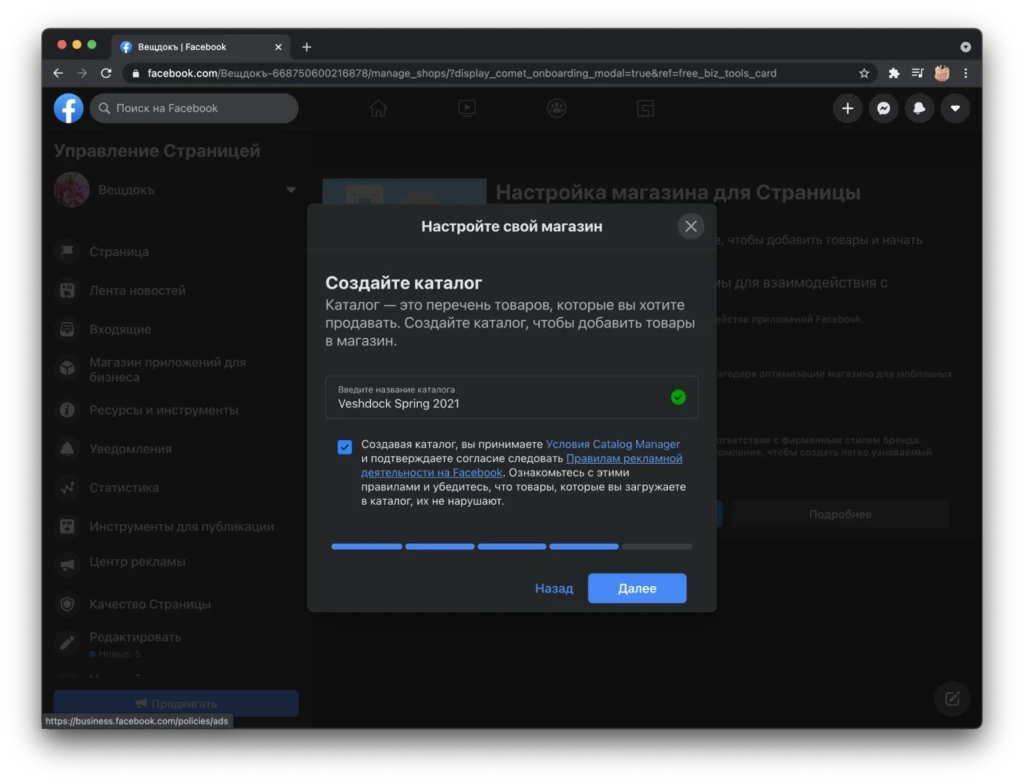Click the Продвигать button

coord(176,704)
